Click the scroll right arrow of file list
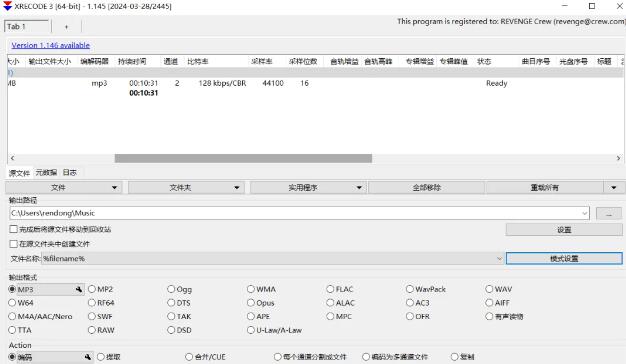The height and width of the screenshot is (364, 626). pos(618,158)
